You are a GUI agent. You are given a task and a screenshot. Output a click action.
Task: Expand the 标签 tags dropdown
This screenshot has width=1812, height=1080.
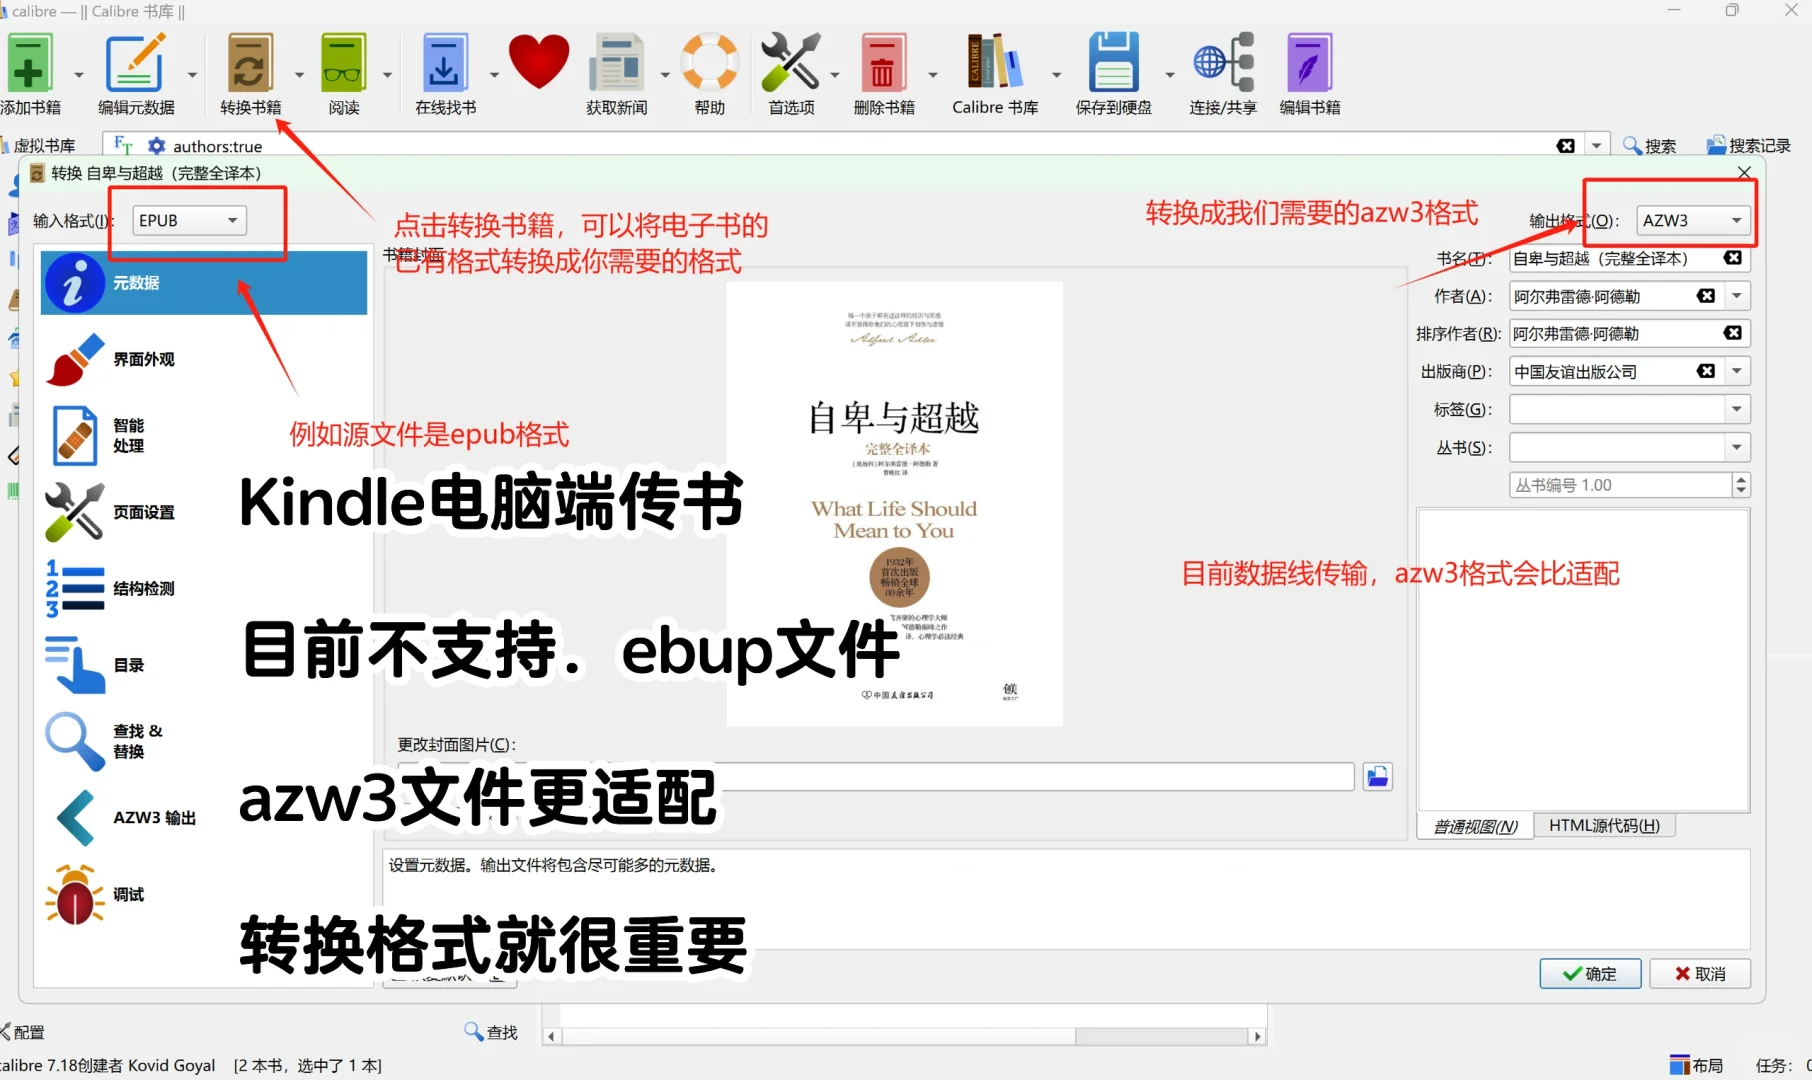pos(1737,409)
